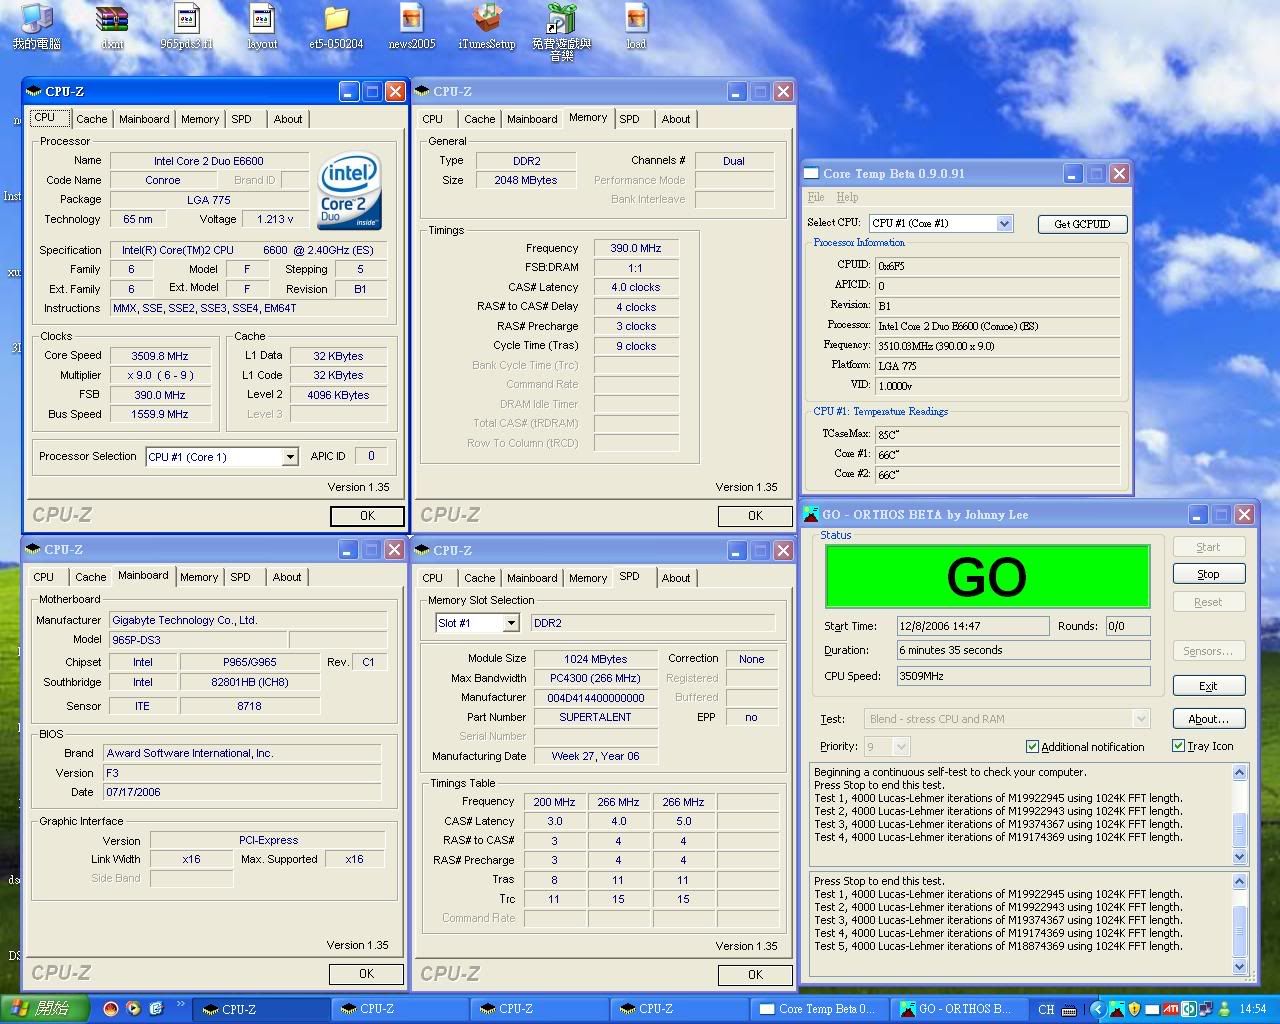Image resolution: width=1280 pixels, height=1024 pixels.
Task: Open the Processor Selection dropdown
Action: [x=290, y=457]
